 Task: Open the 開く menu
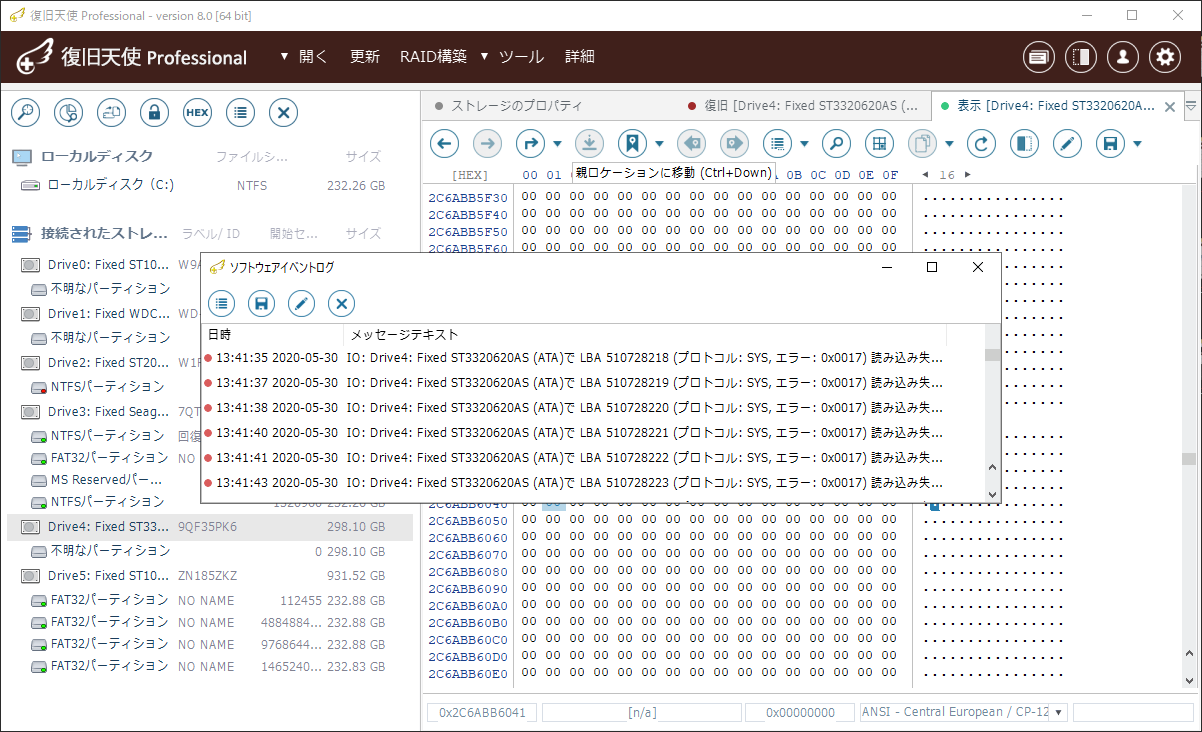[313, 57]
